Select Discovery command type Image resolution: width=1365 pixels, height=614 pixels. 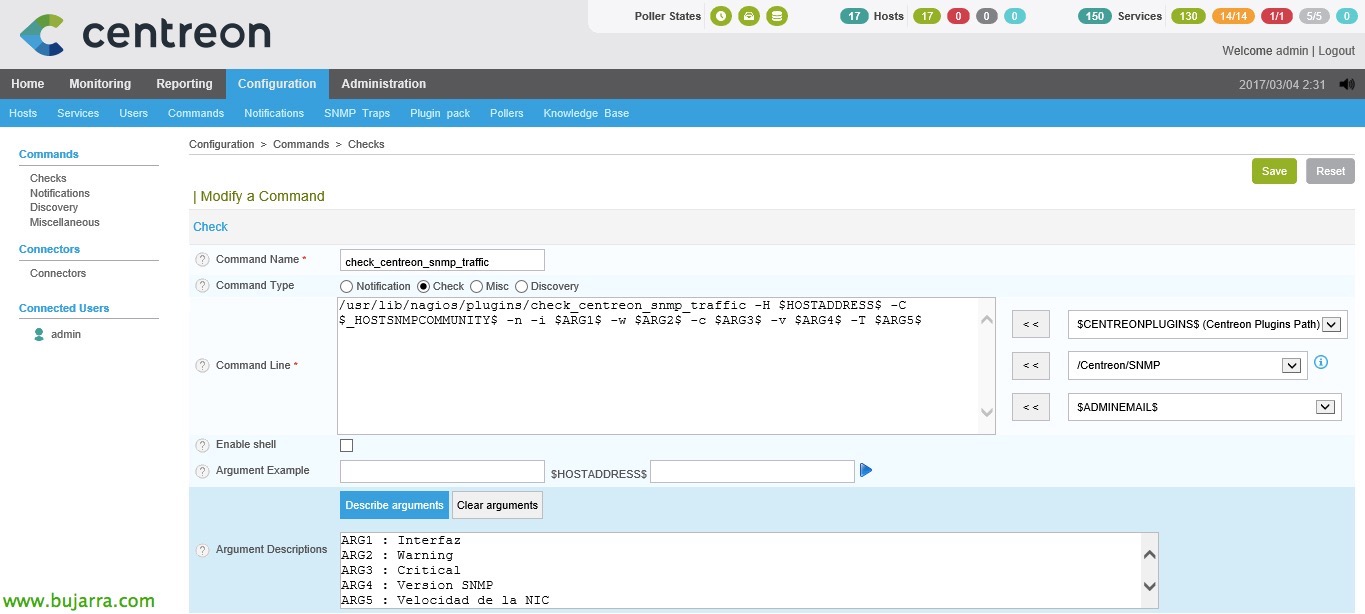click(x=521, y=287)
